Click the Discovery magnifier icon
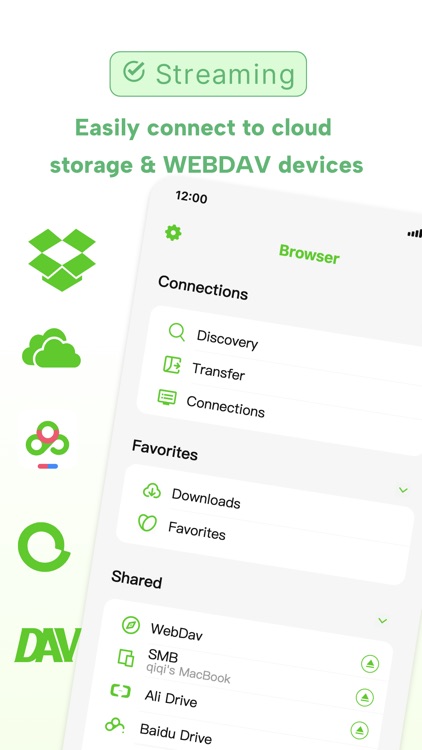 click(x=177, y=332)
